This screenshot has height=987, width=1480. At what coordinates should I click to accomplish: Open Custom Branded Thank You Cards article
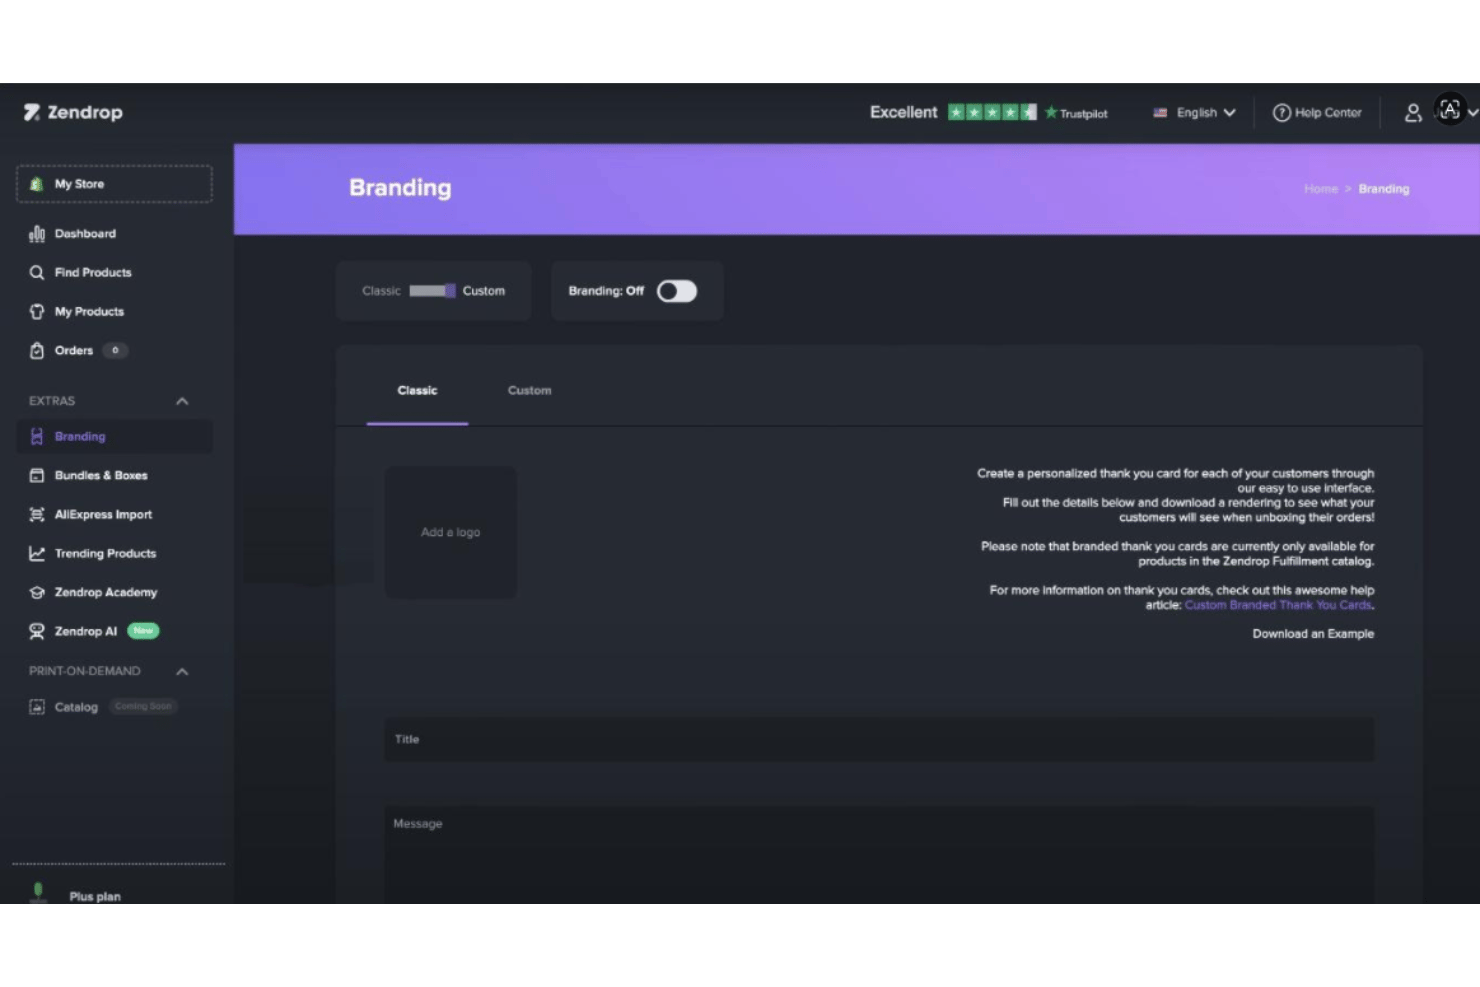point(1278,605)
